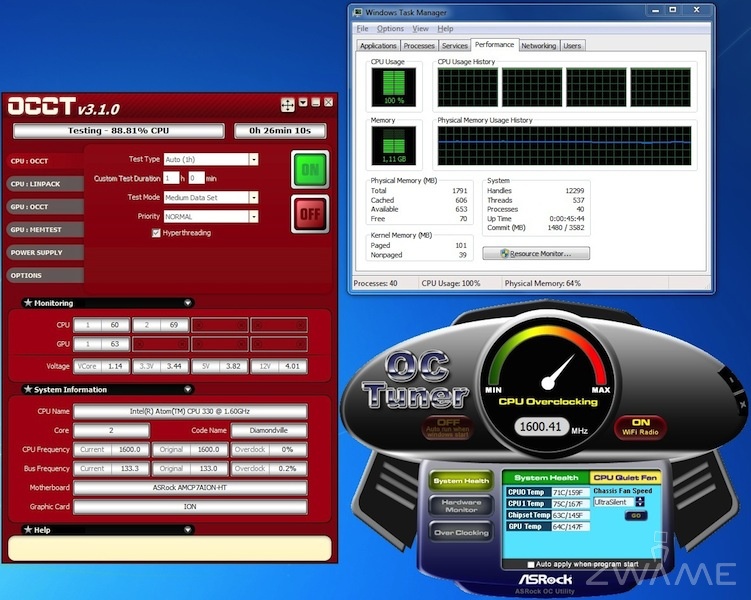This screenshot has height=600, width=751.
Task: Click the Over Clocking button
Action: pos(461,532)
